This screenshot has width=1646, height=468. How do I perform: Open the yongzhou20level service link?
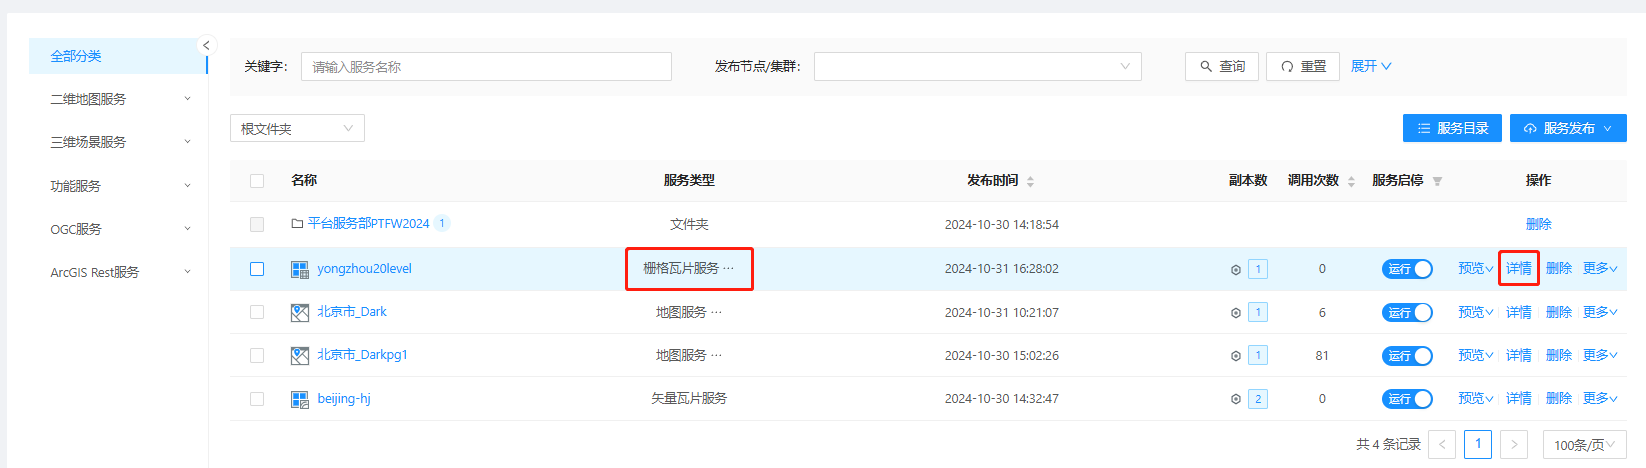tap(364, 269)
